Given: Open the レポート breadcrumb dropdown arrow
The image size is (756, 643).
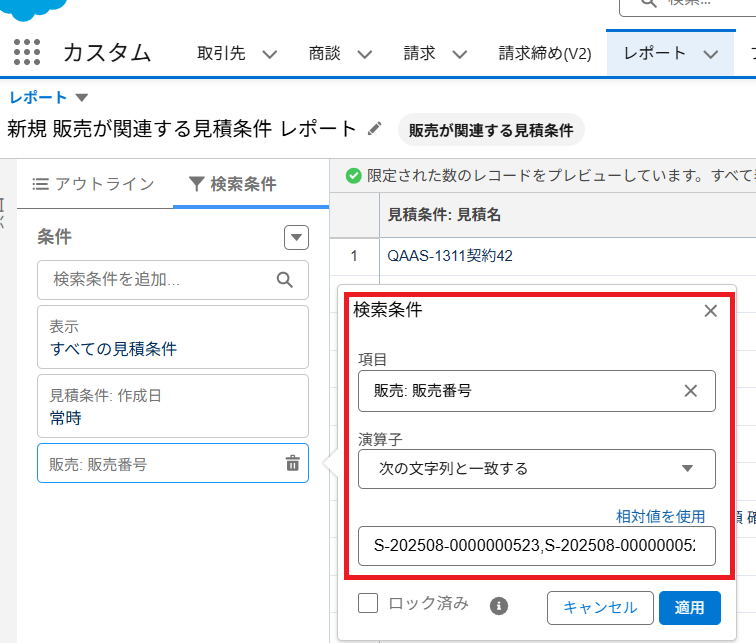Looking at the screenshot, I should pos(81,98).
